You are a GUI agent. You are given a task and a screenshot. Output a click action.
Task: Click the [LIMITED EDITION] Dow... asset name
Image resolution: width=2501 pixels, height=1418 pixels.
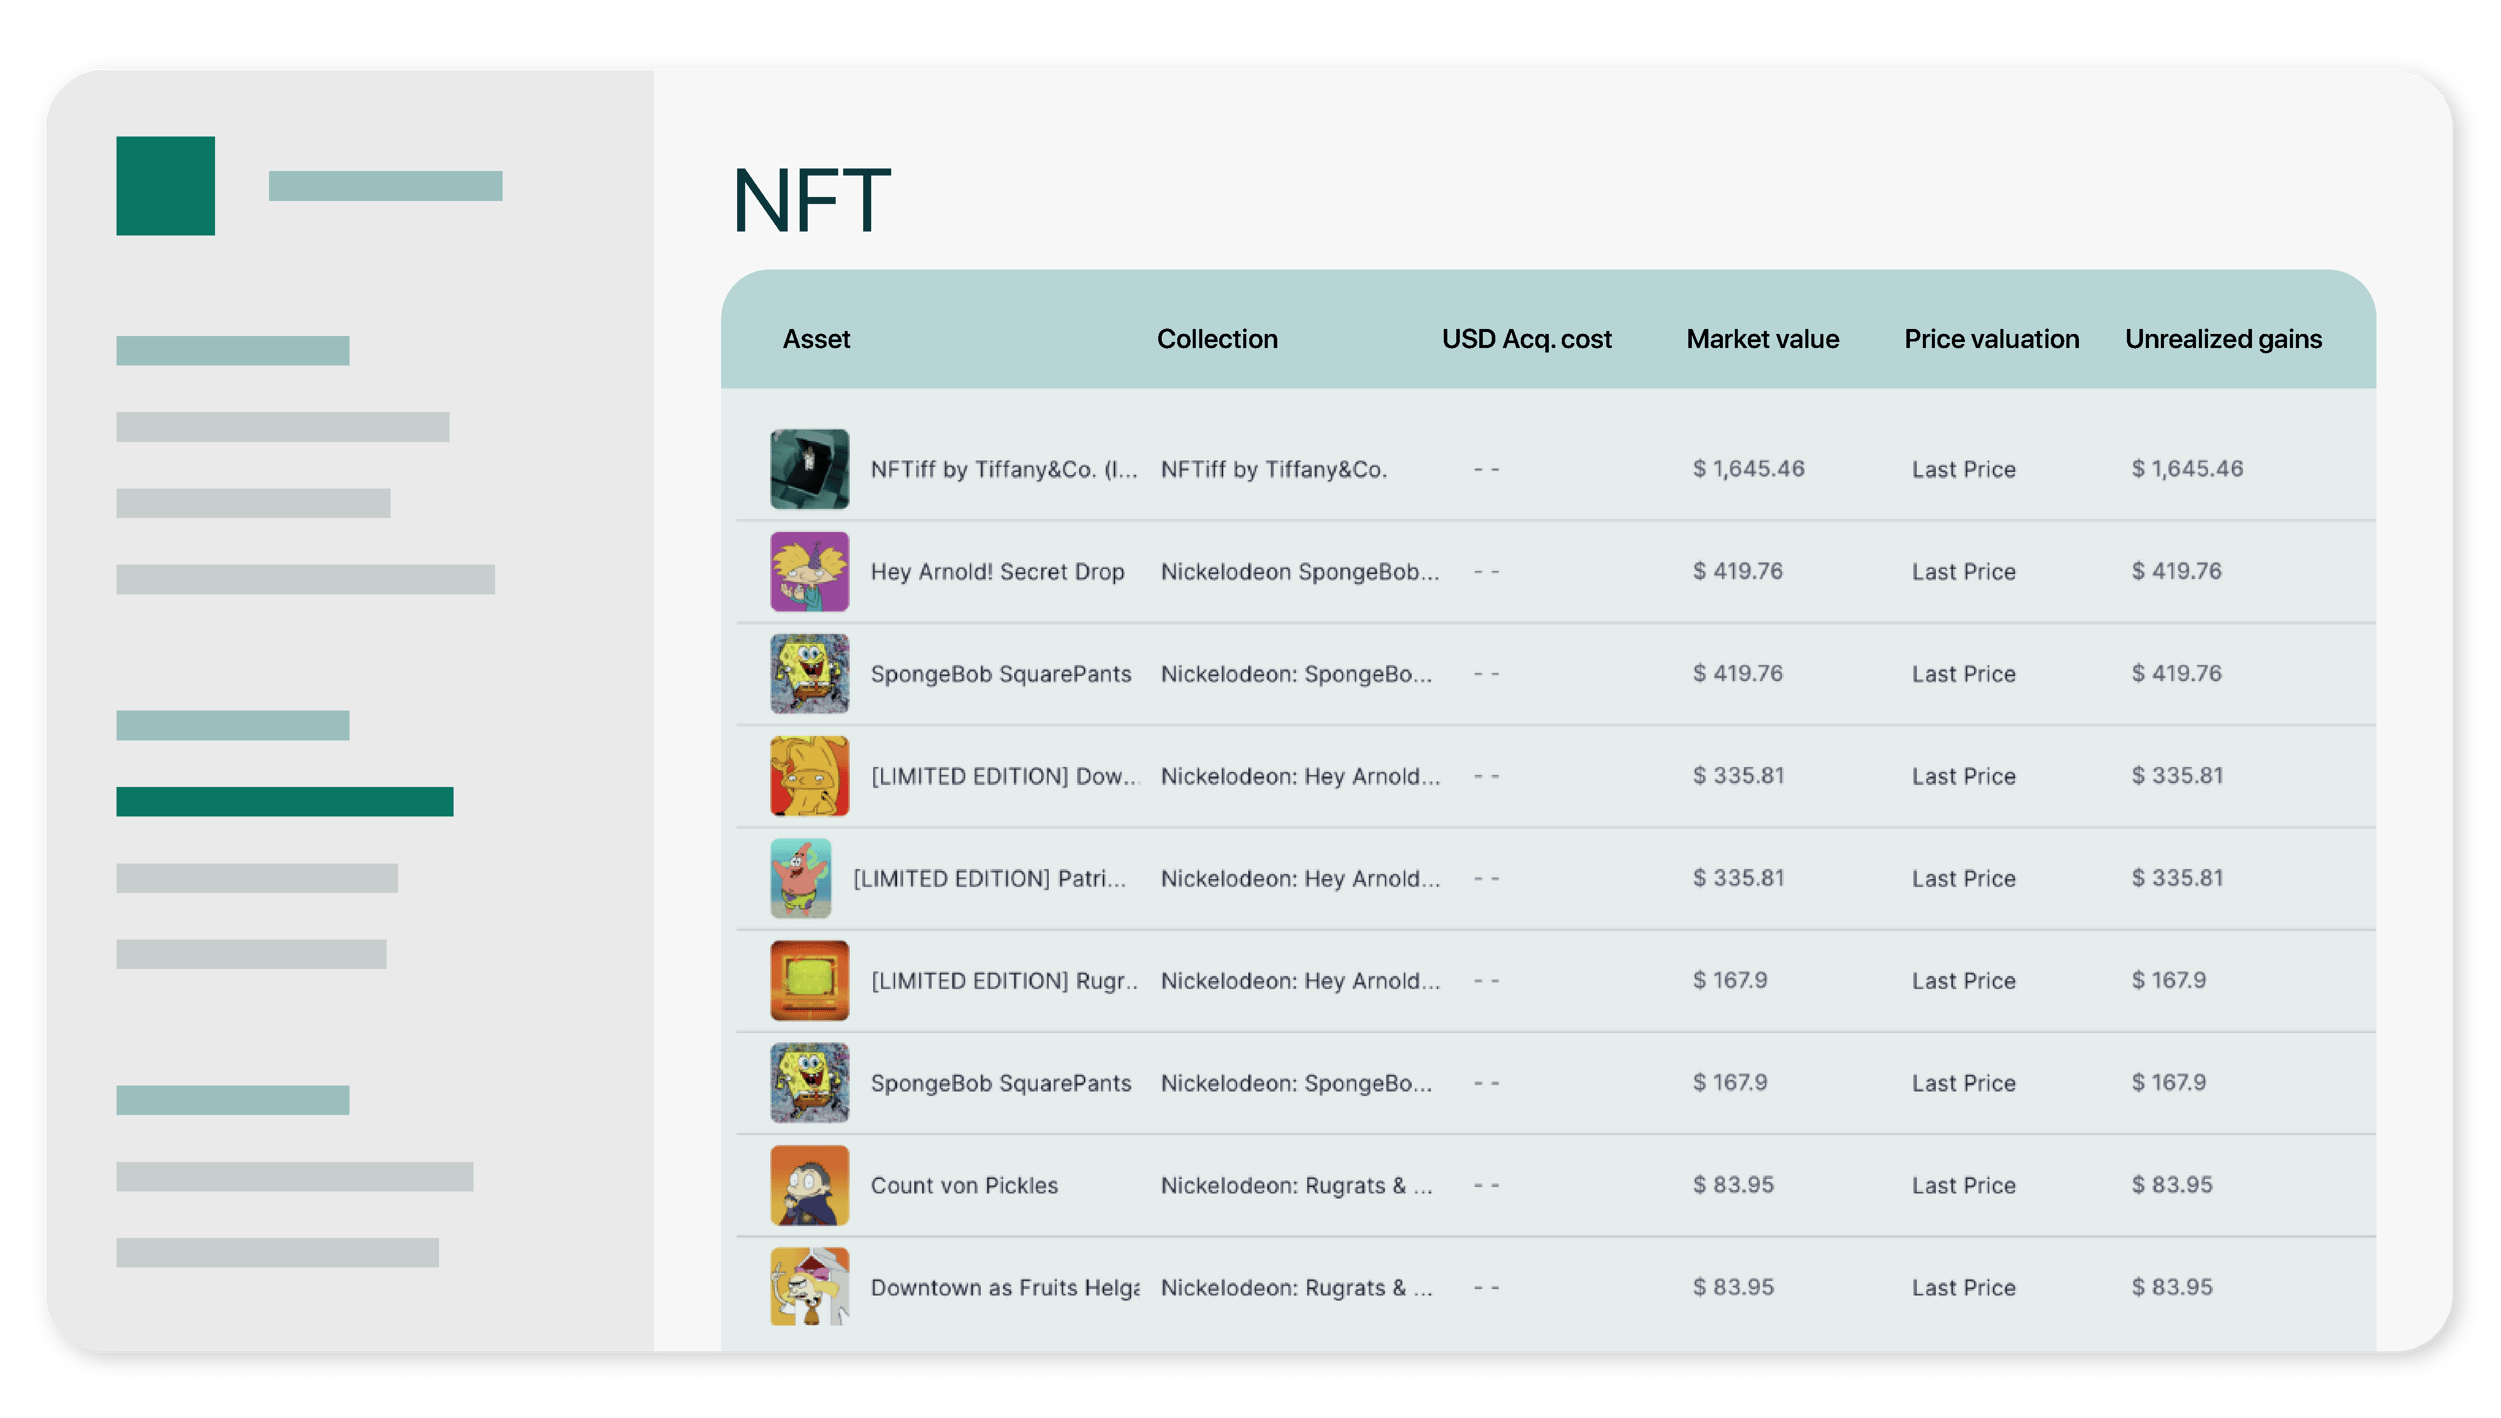1005,776
